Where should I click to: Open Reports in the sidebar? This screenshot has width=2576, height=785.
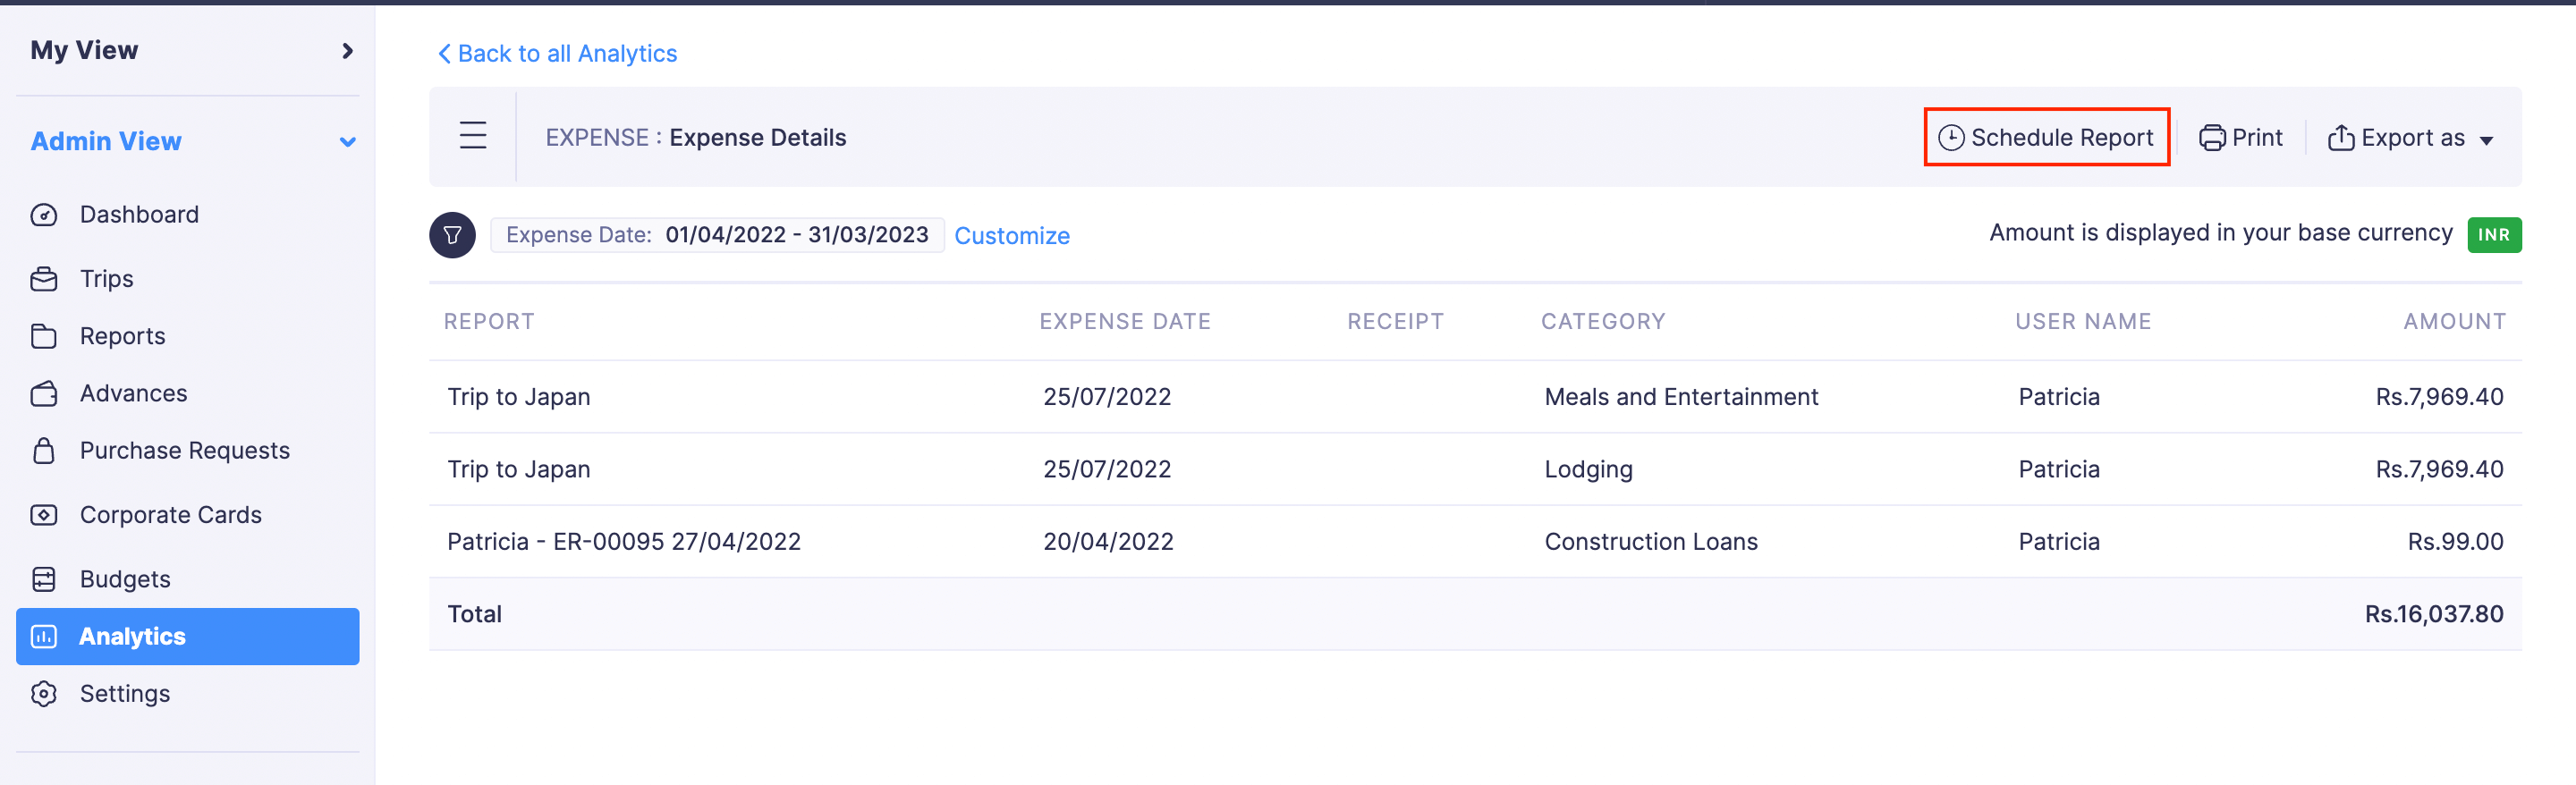(x=122, y=336)
